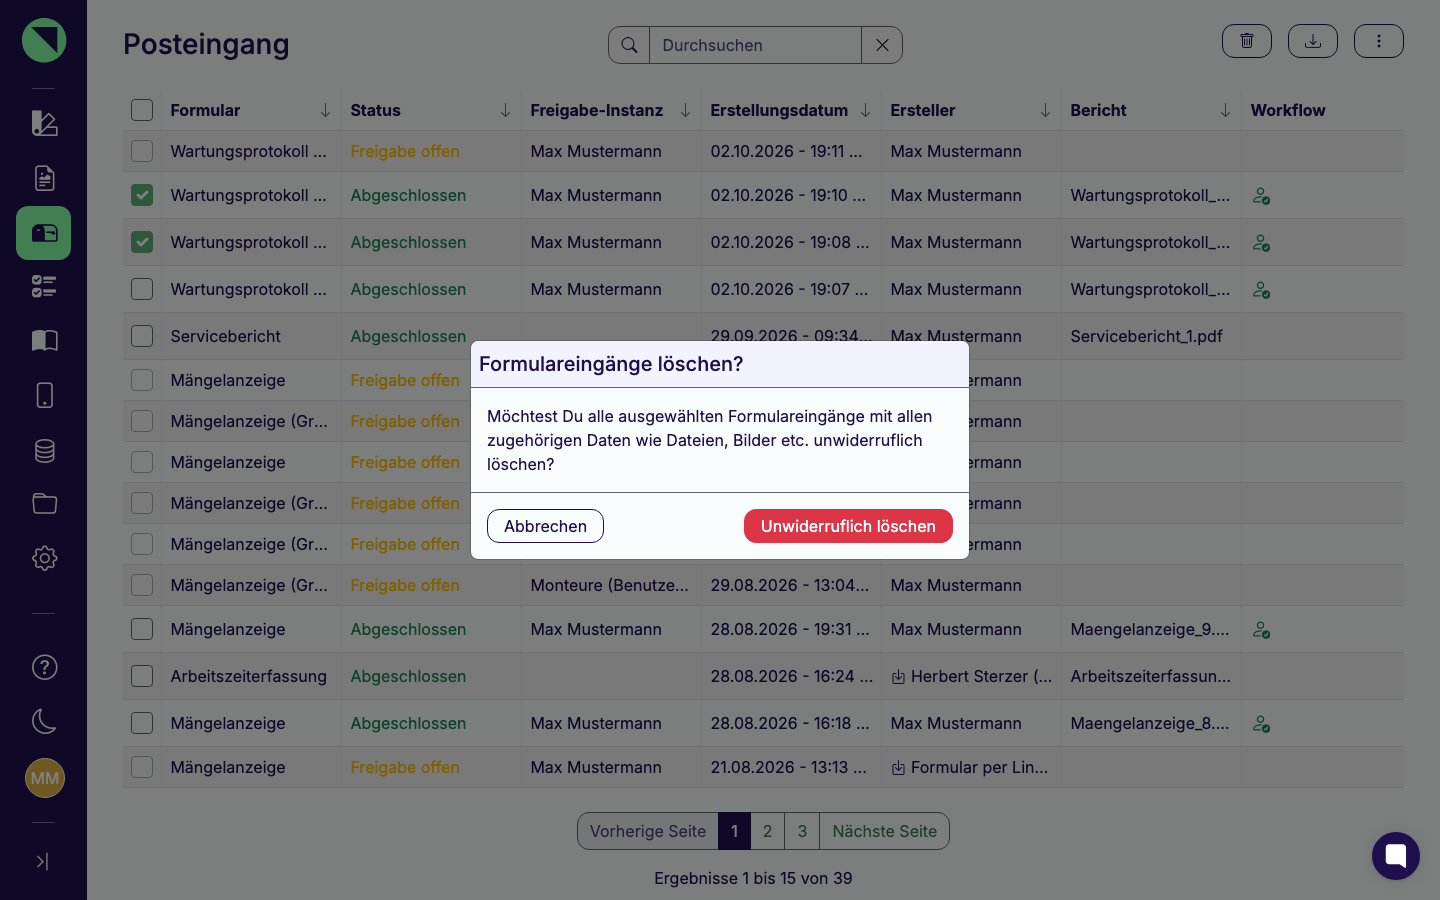Clear the search field with the X

click(x=882, y=45)
